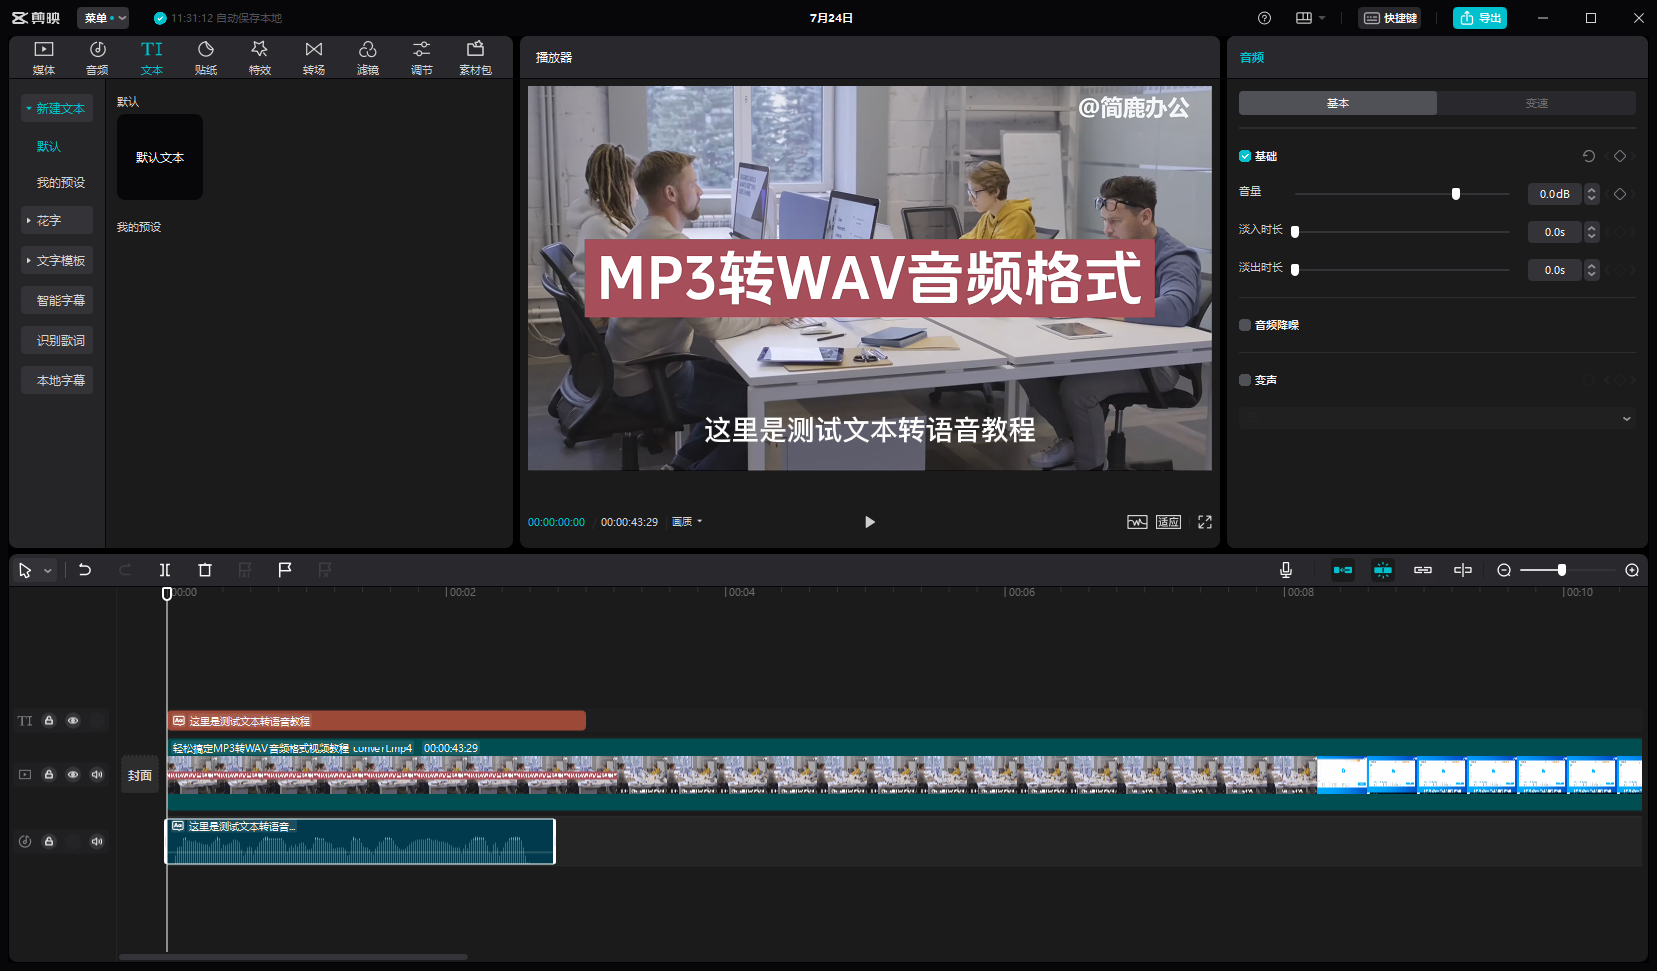
Task: Expand the 文字模板 category in sidebar
Action: click(57, 260)
